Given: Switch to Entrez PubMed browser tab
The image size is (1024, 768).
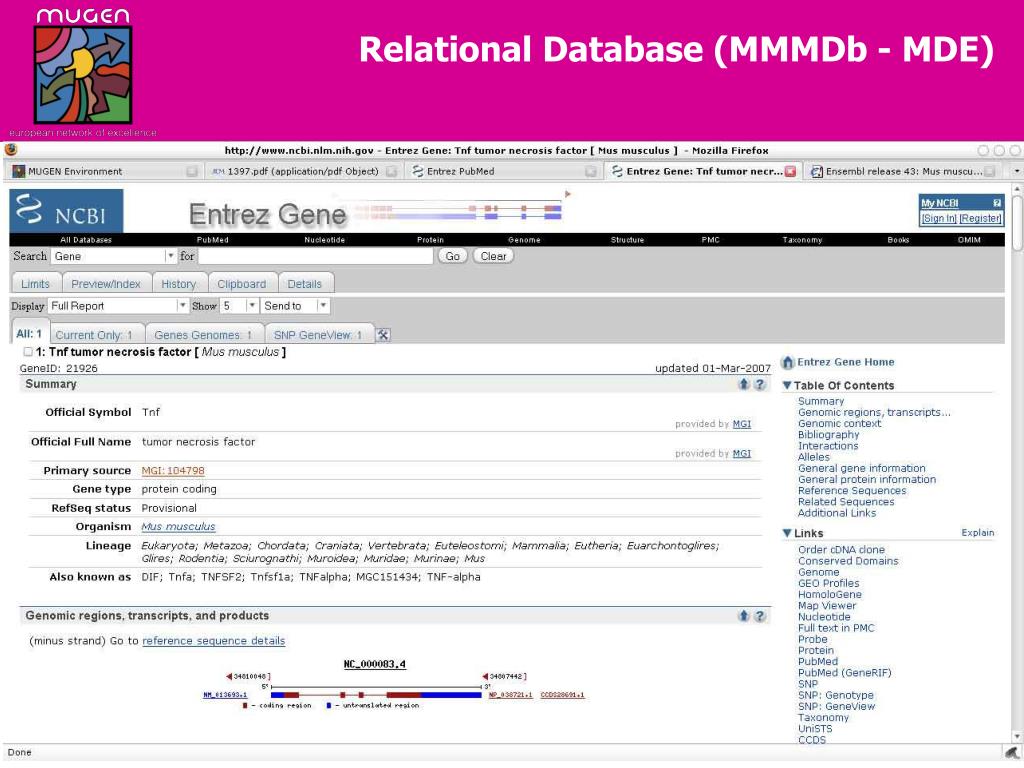Looking at the screenshot, I should [503, 171].
